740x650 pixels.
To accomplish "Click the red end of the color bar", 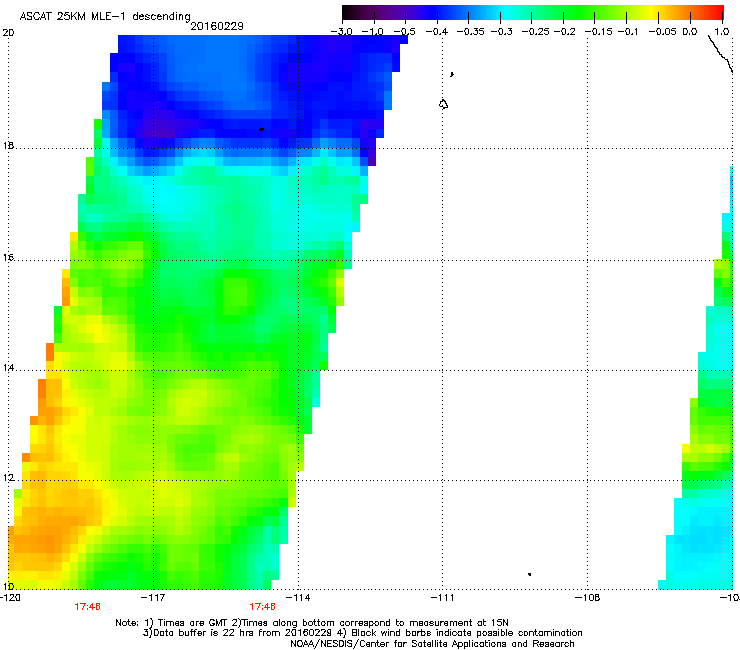I will click(x=718, y=13).
